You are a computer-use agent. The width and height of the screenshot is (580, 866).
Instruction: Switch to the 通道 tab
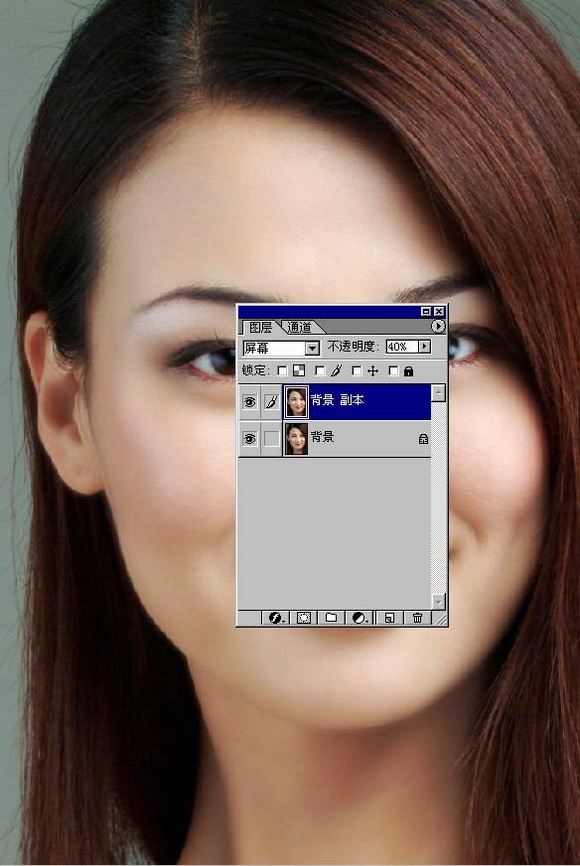click(299, 328)
